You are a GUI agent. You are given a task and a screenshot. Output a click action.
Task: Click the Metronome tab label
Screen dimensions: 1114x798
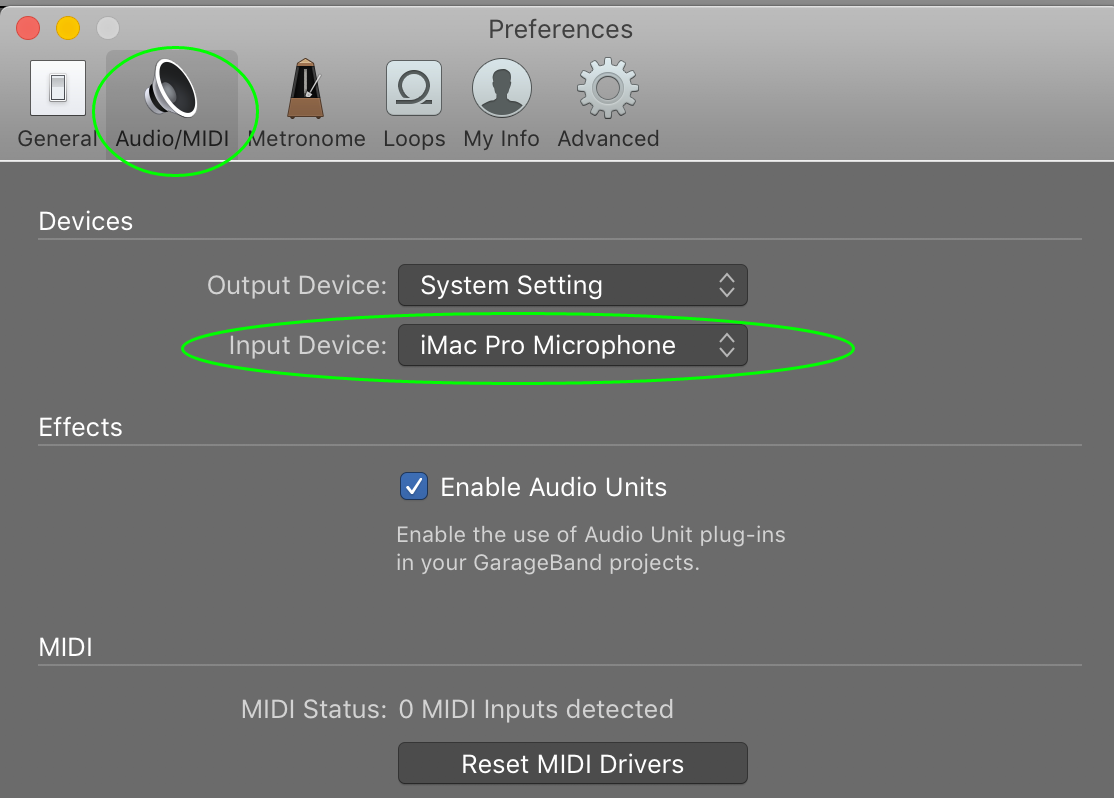(x=307, y=139)
